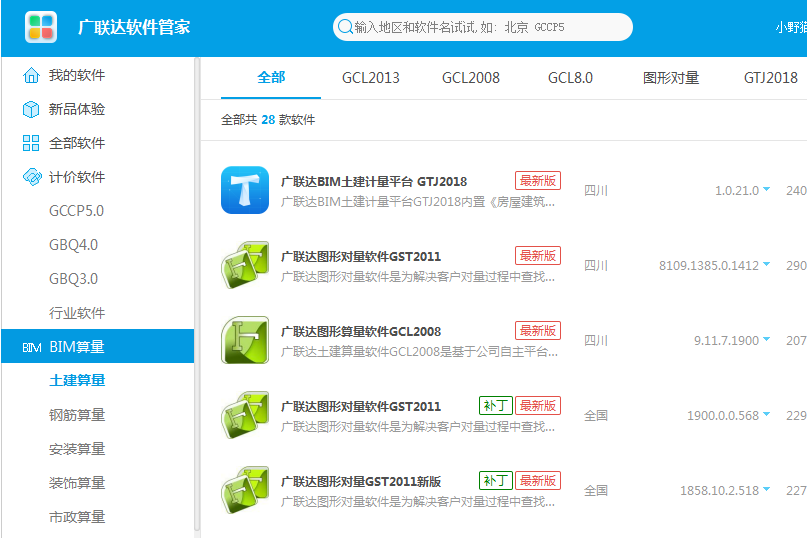The image size is (807, 538).
Task: Click 补丁 badge on GST2011新版 row
Action: (x=496, y=481)
